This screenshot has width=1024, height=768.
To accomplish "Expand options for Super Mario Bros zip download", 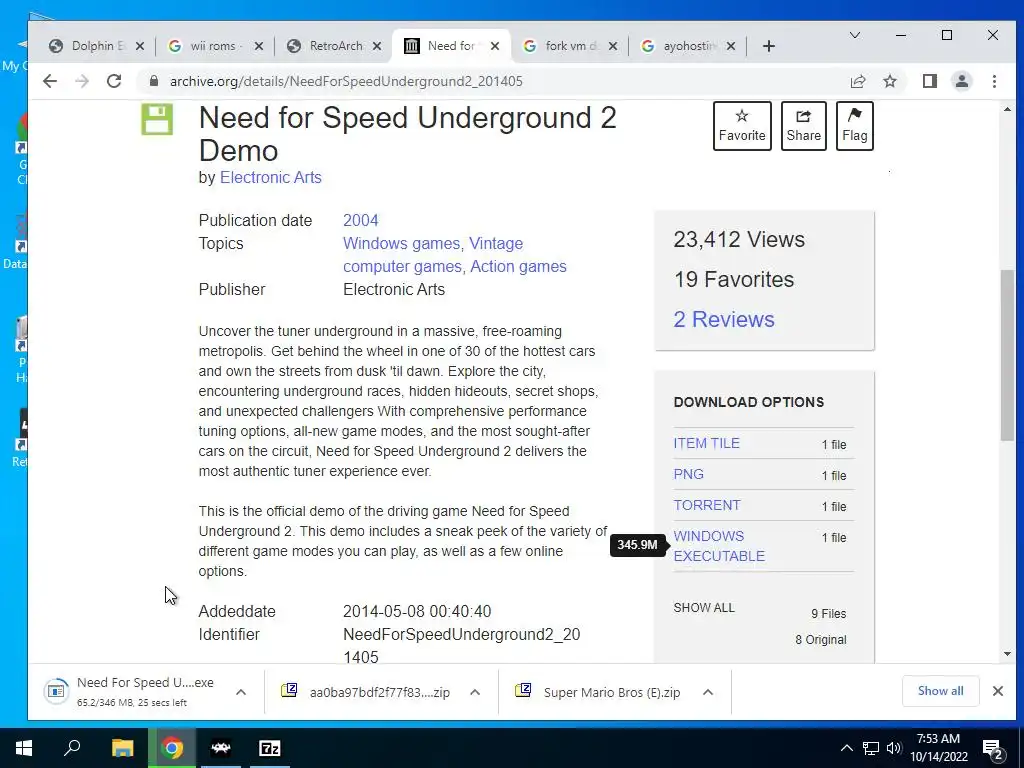I will point(707,692).
